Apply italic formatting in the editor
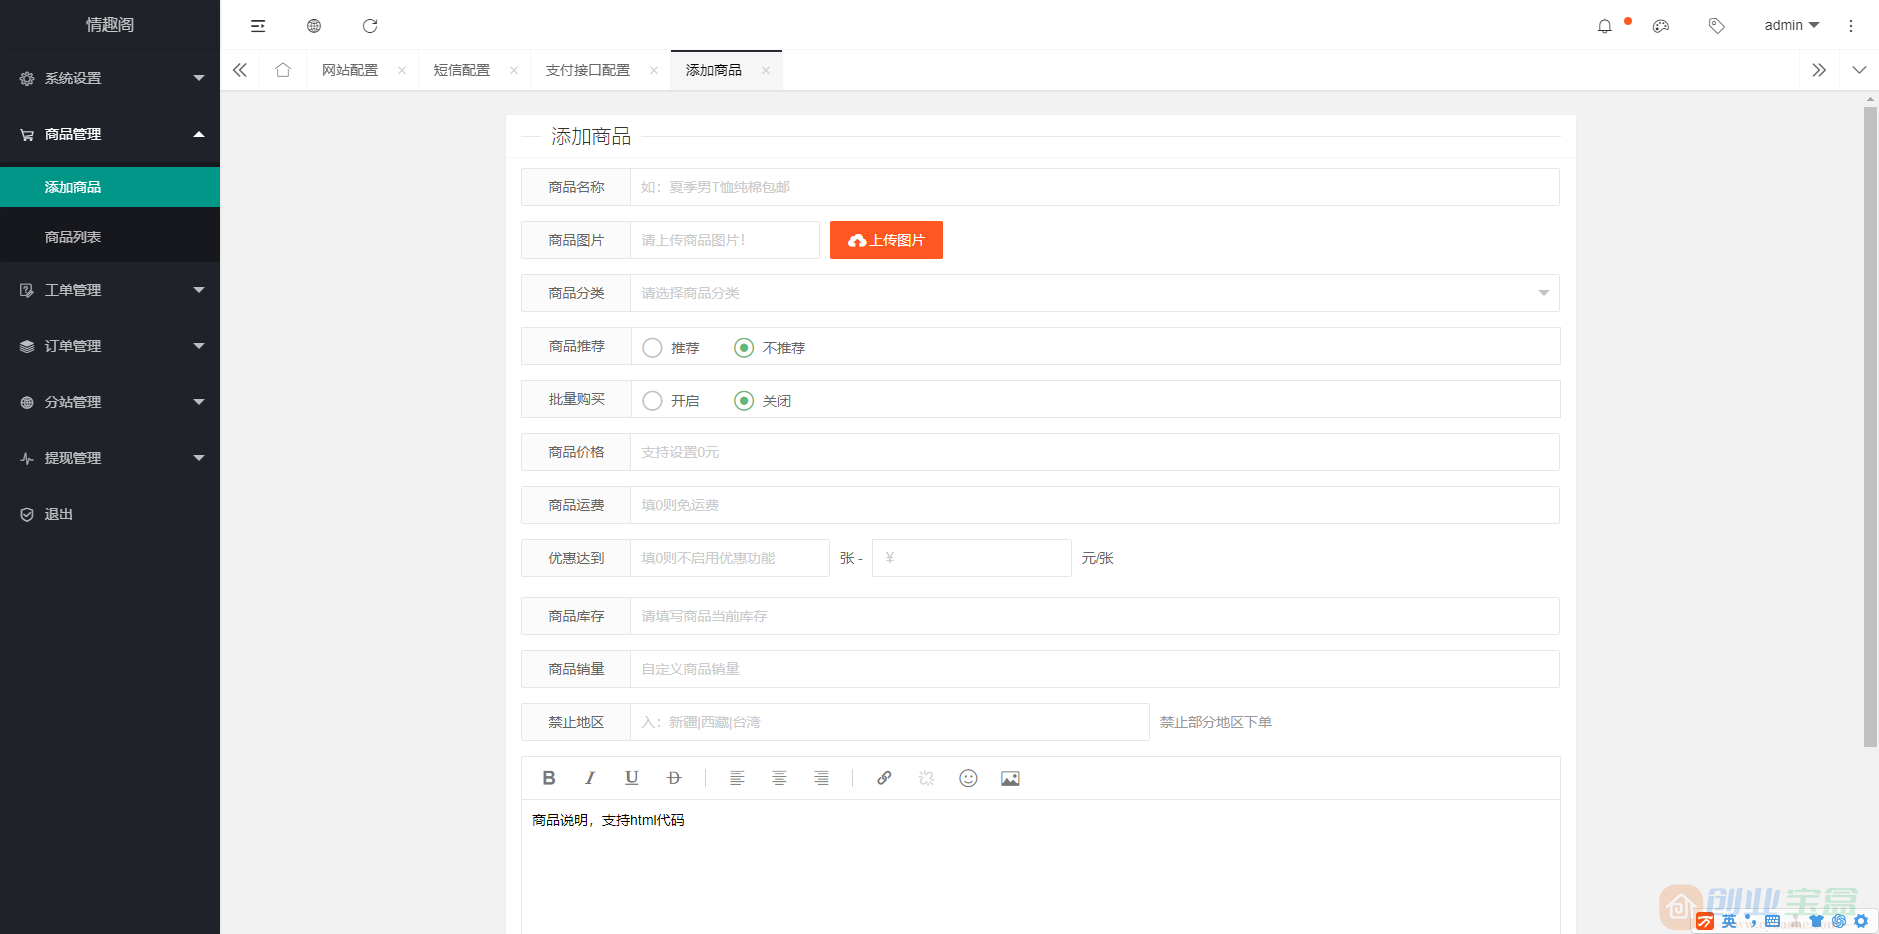The image size is (1879, 934). pos(590,777)
